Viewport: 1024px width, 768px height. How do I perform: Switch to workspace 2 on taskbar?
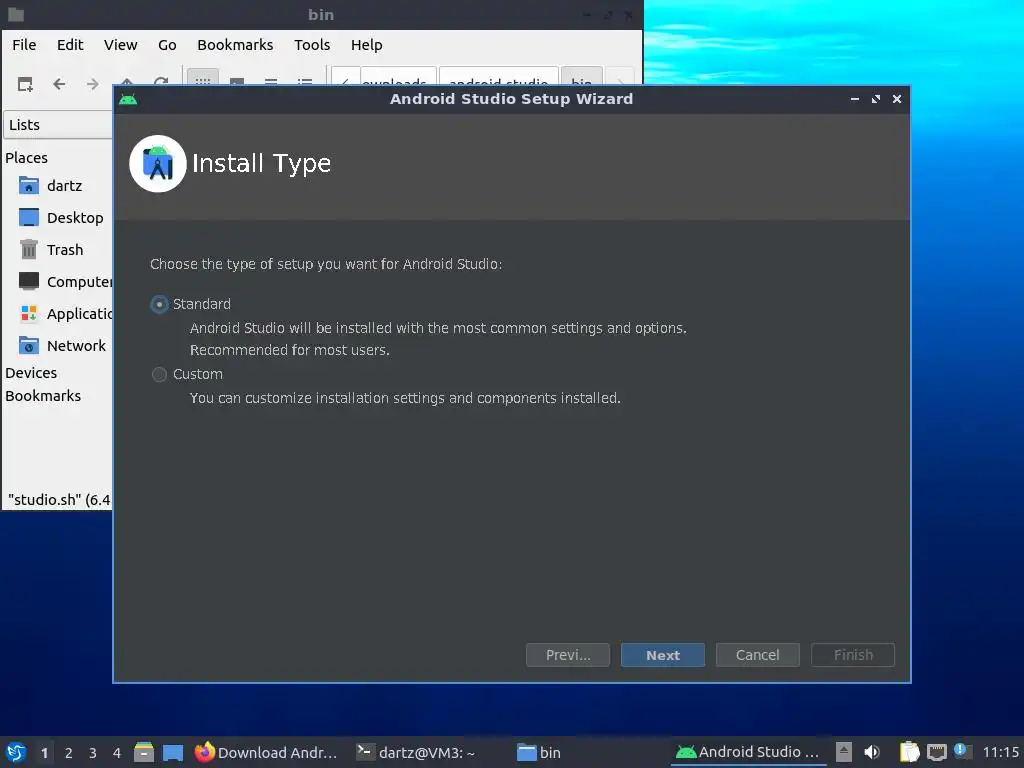(69, 753)
